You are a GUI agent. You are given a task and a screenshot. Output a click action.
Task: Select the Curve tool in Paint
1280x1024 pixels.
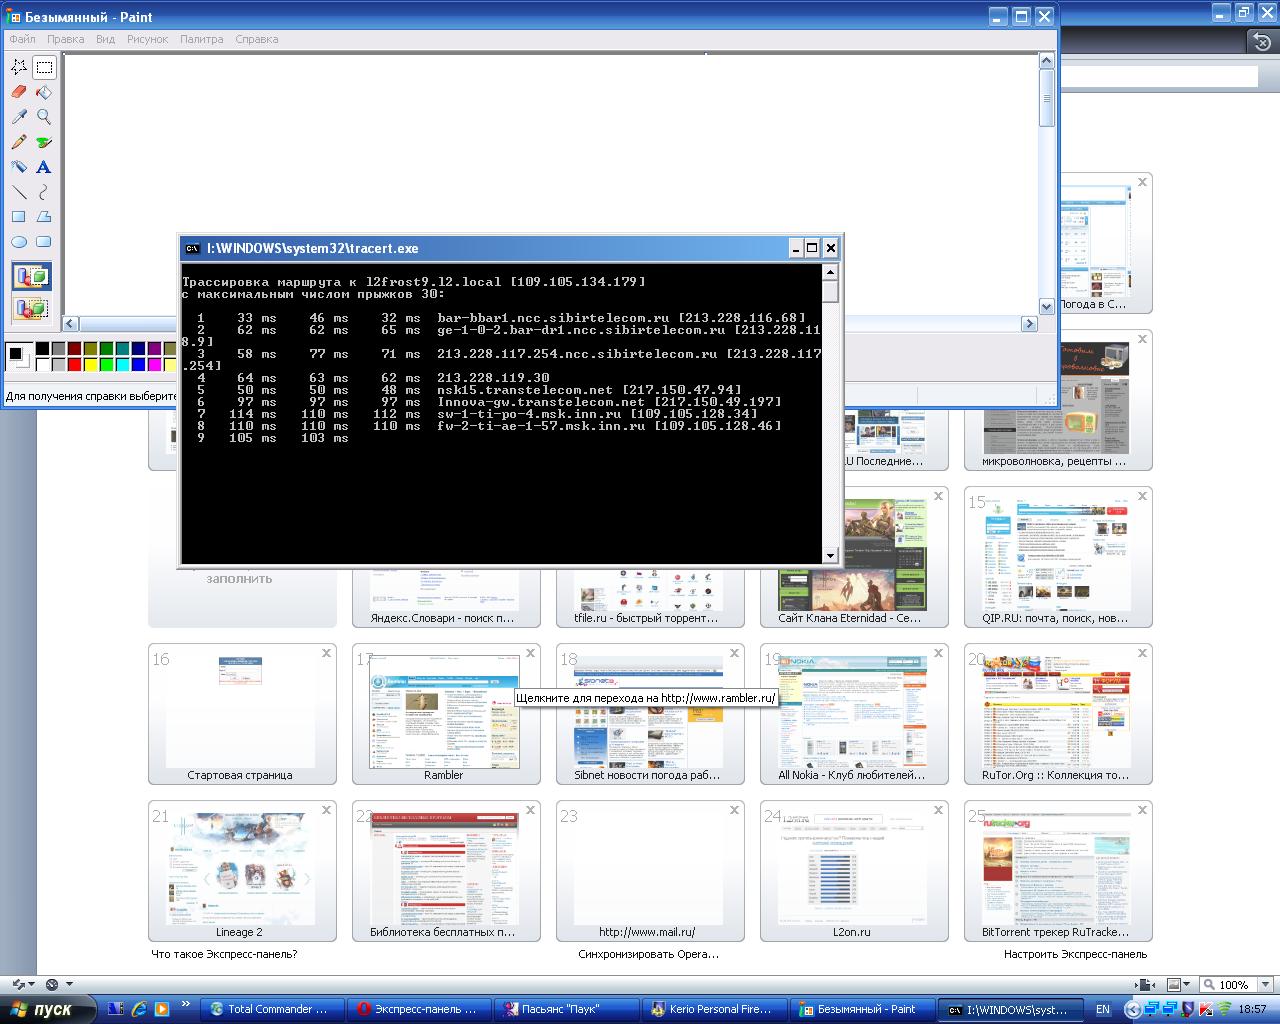click(44, 192)
